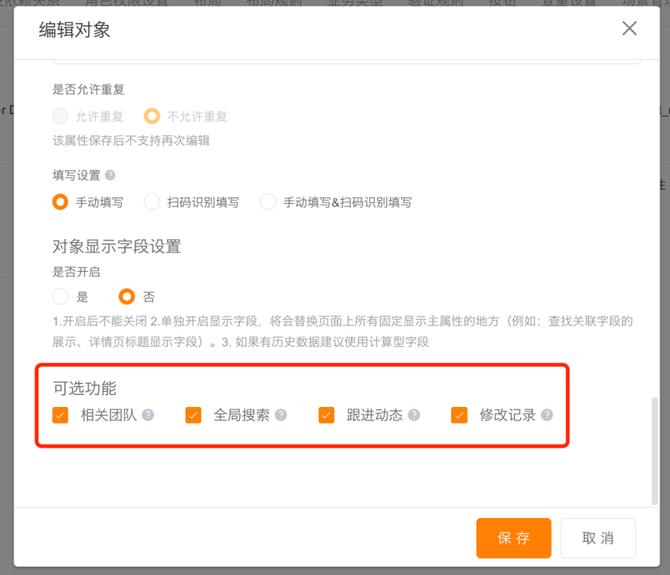The height and width of the screenshot is (575, 670).
Task: Select 手动填写&扫码识别填写 radio option
Action: click(x=268, y=202)
